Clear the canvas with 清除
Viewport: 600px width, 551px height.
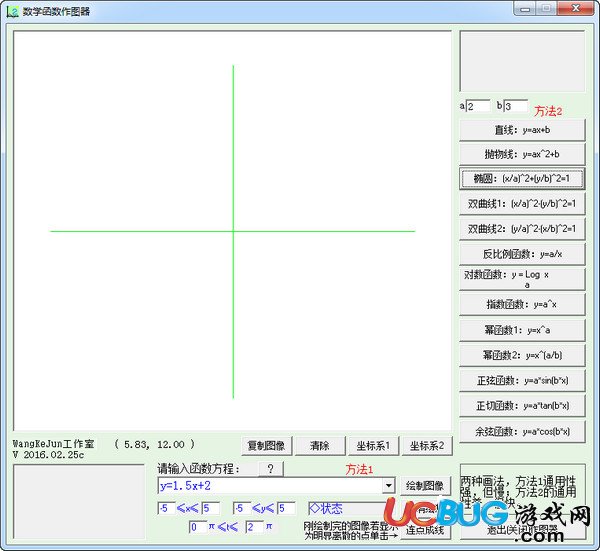[320, 446]
